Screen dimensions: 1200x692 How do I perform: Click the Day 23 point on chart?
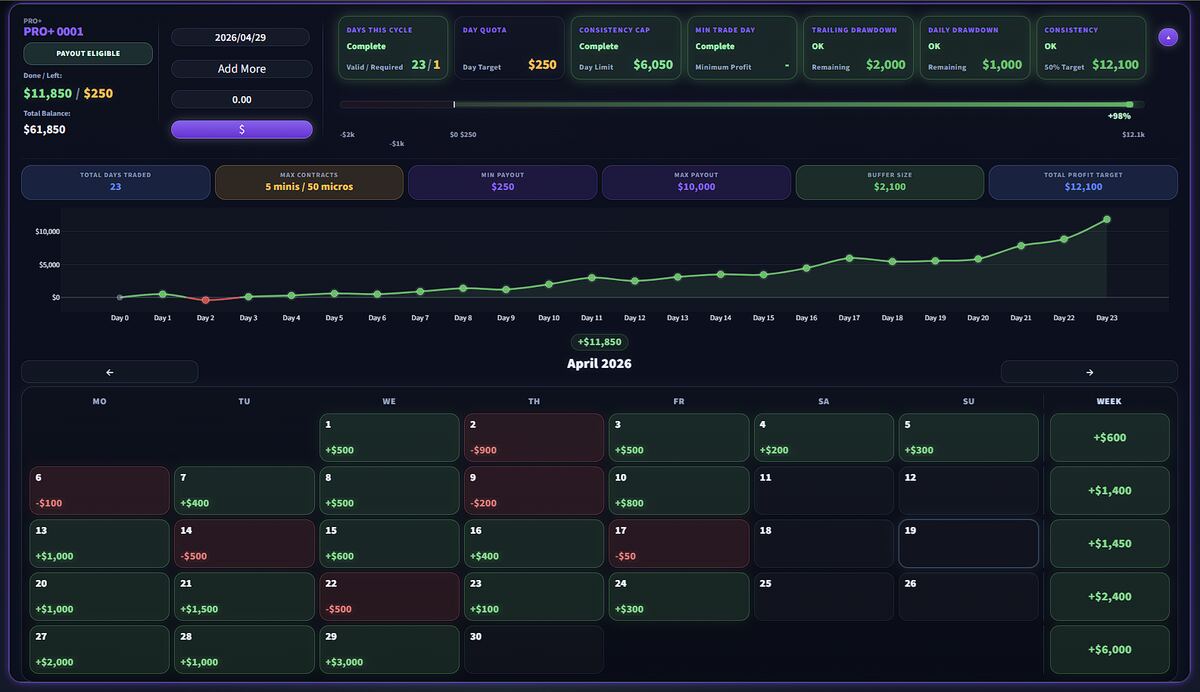point(1107,219)
